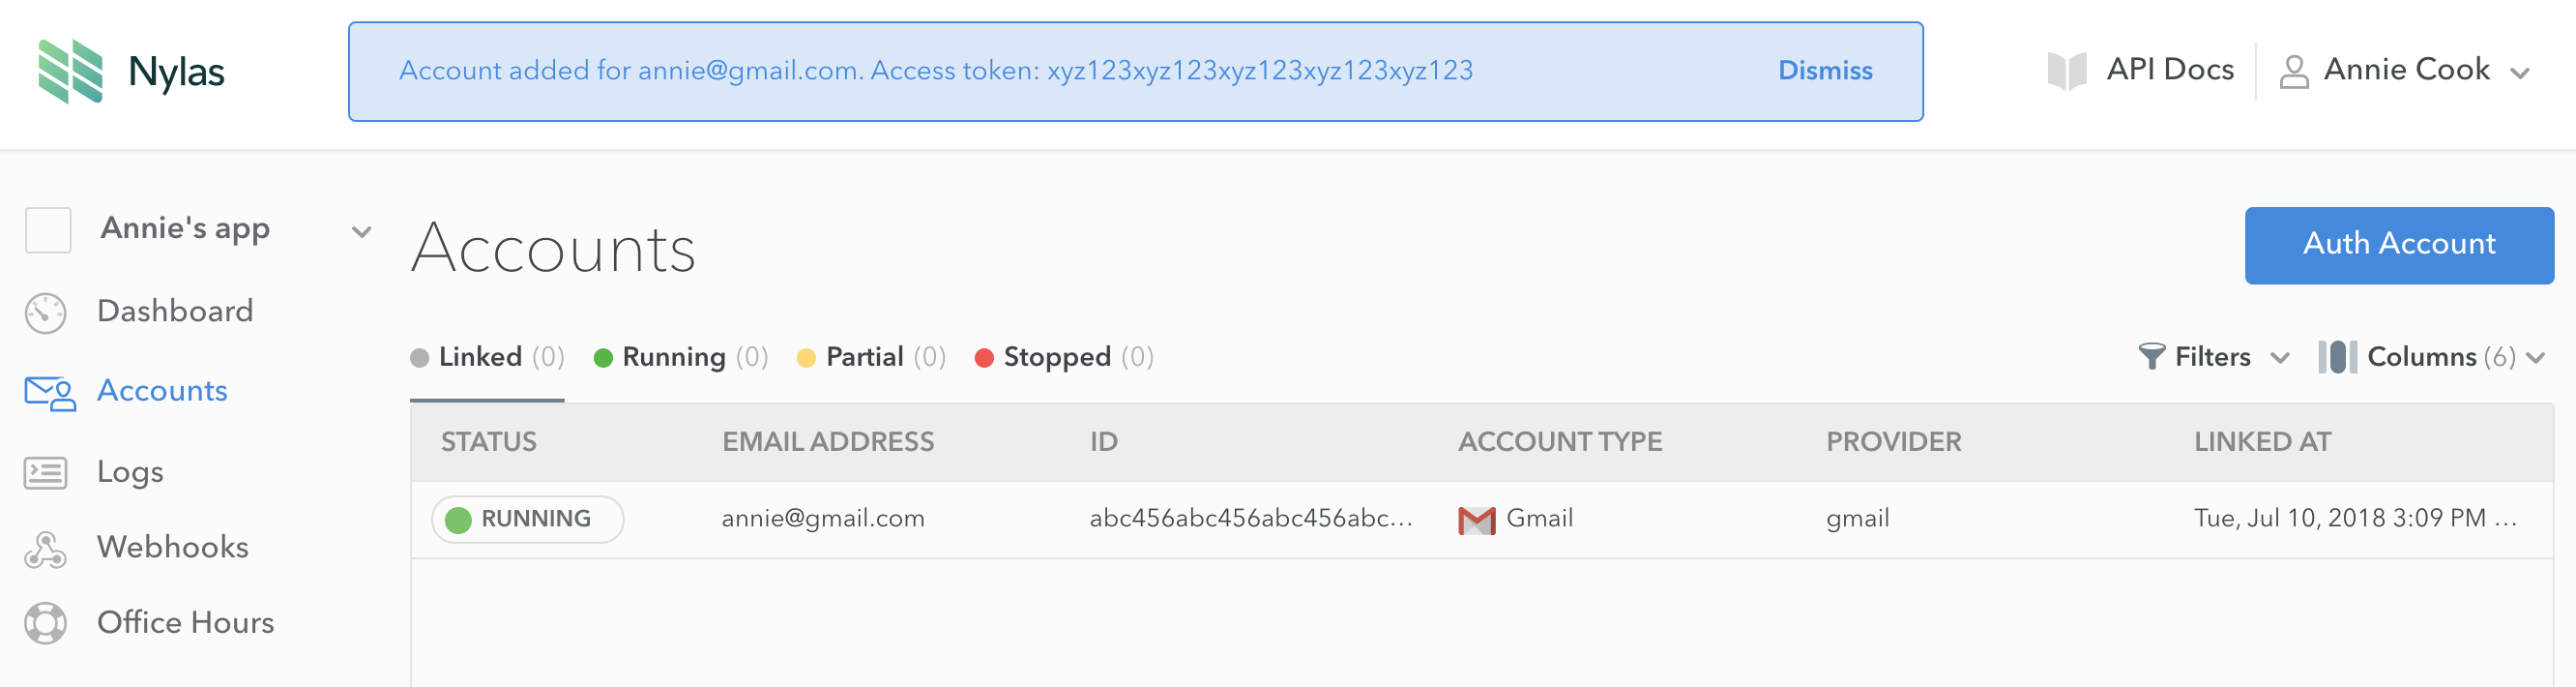Click the Gmail envelope icon in row
2576x687 pixels.
point(1476,520)
